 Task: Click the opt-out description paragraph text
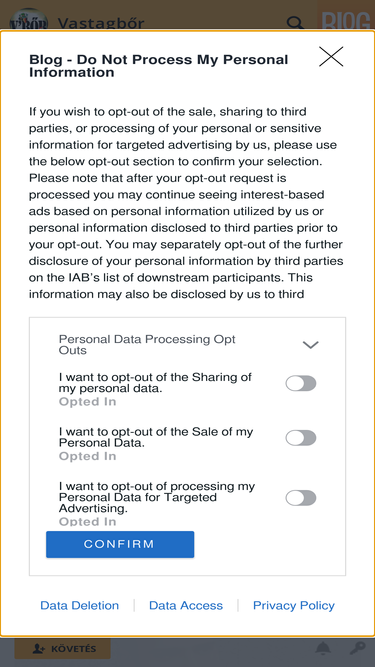(186, 203)
